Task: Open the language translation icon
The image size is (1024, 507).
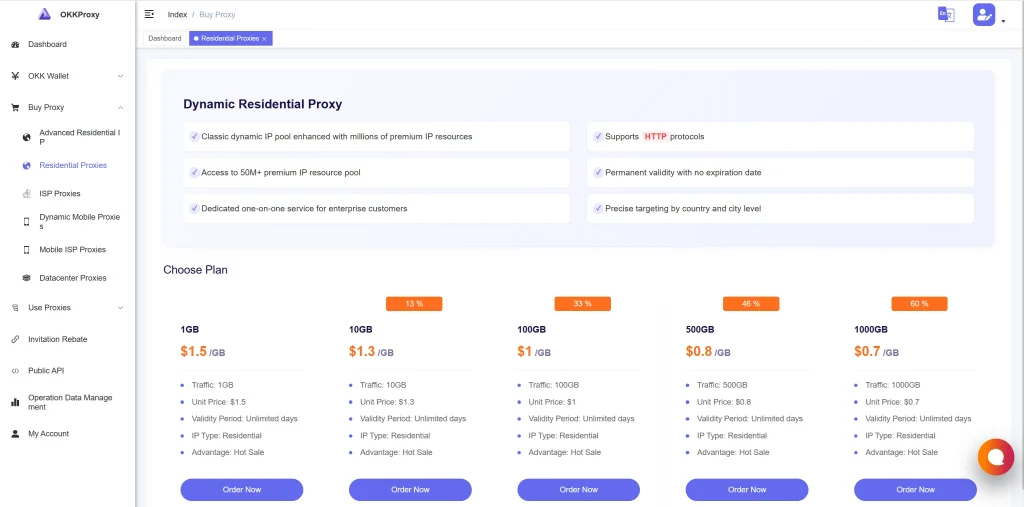Action: click(945, 14)
